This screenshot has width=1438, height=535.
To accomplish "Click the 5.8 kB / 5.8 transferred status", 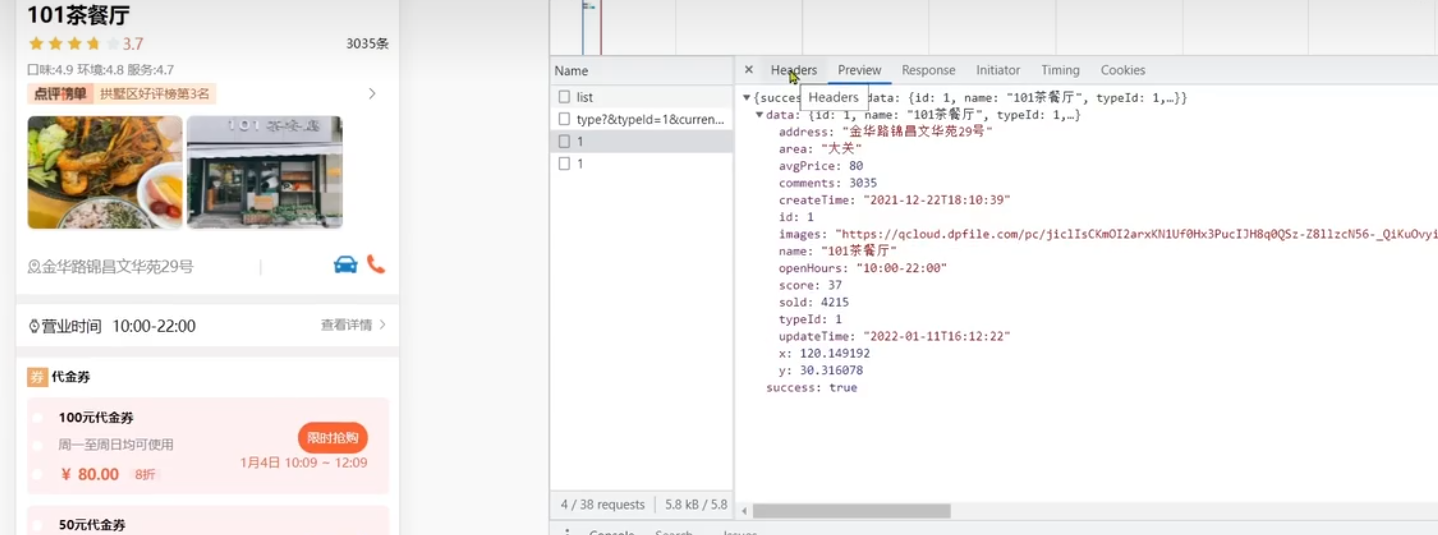I will coord(696,505).
